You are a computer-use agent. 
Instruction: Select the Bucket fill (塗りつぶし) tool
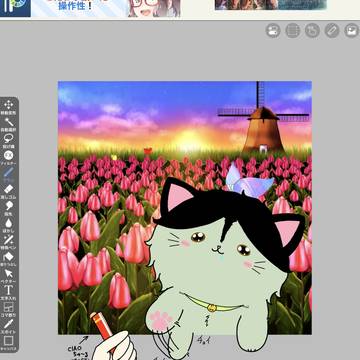coord(8,259)
